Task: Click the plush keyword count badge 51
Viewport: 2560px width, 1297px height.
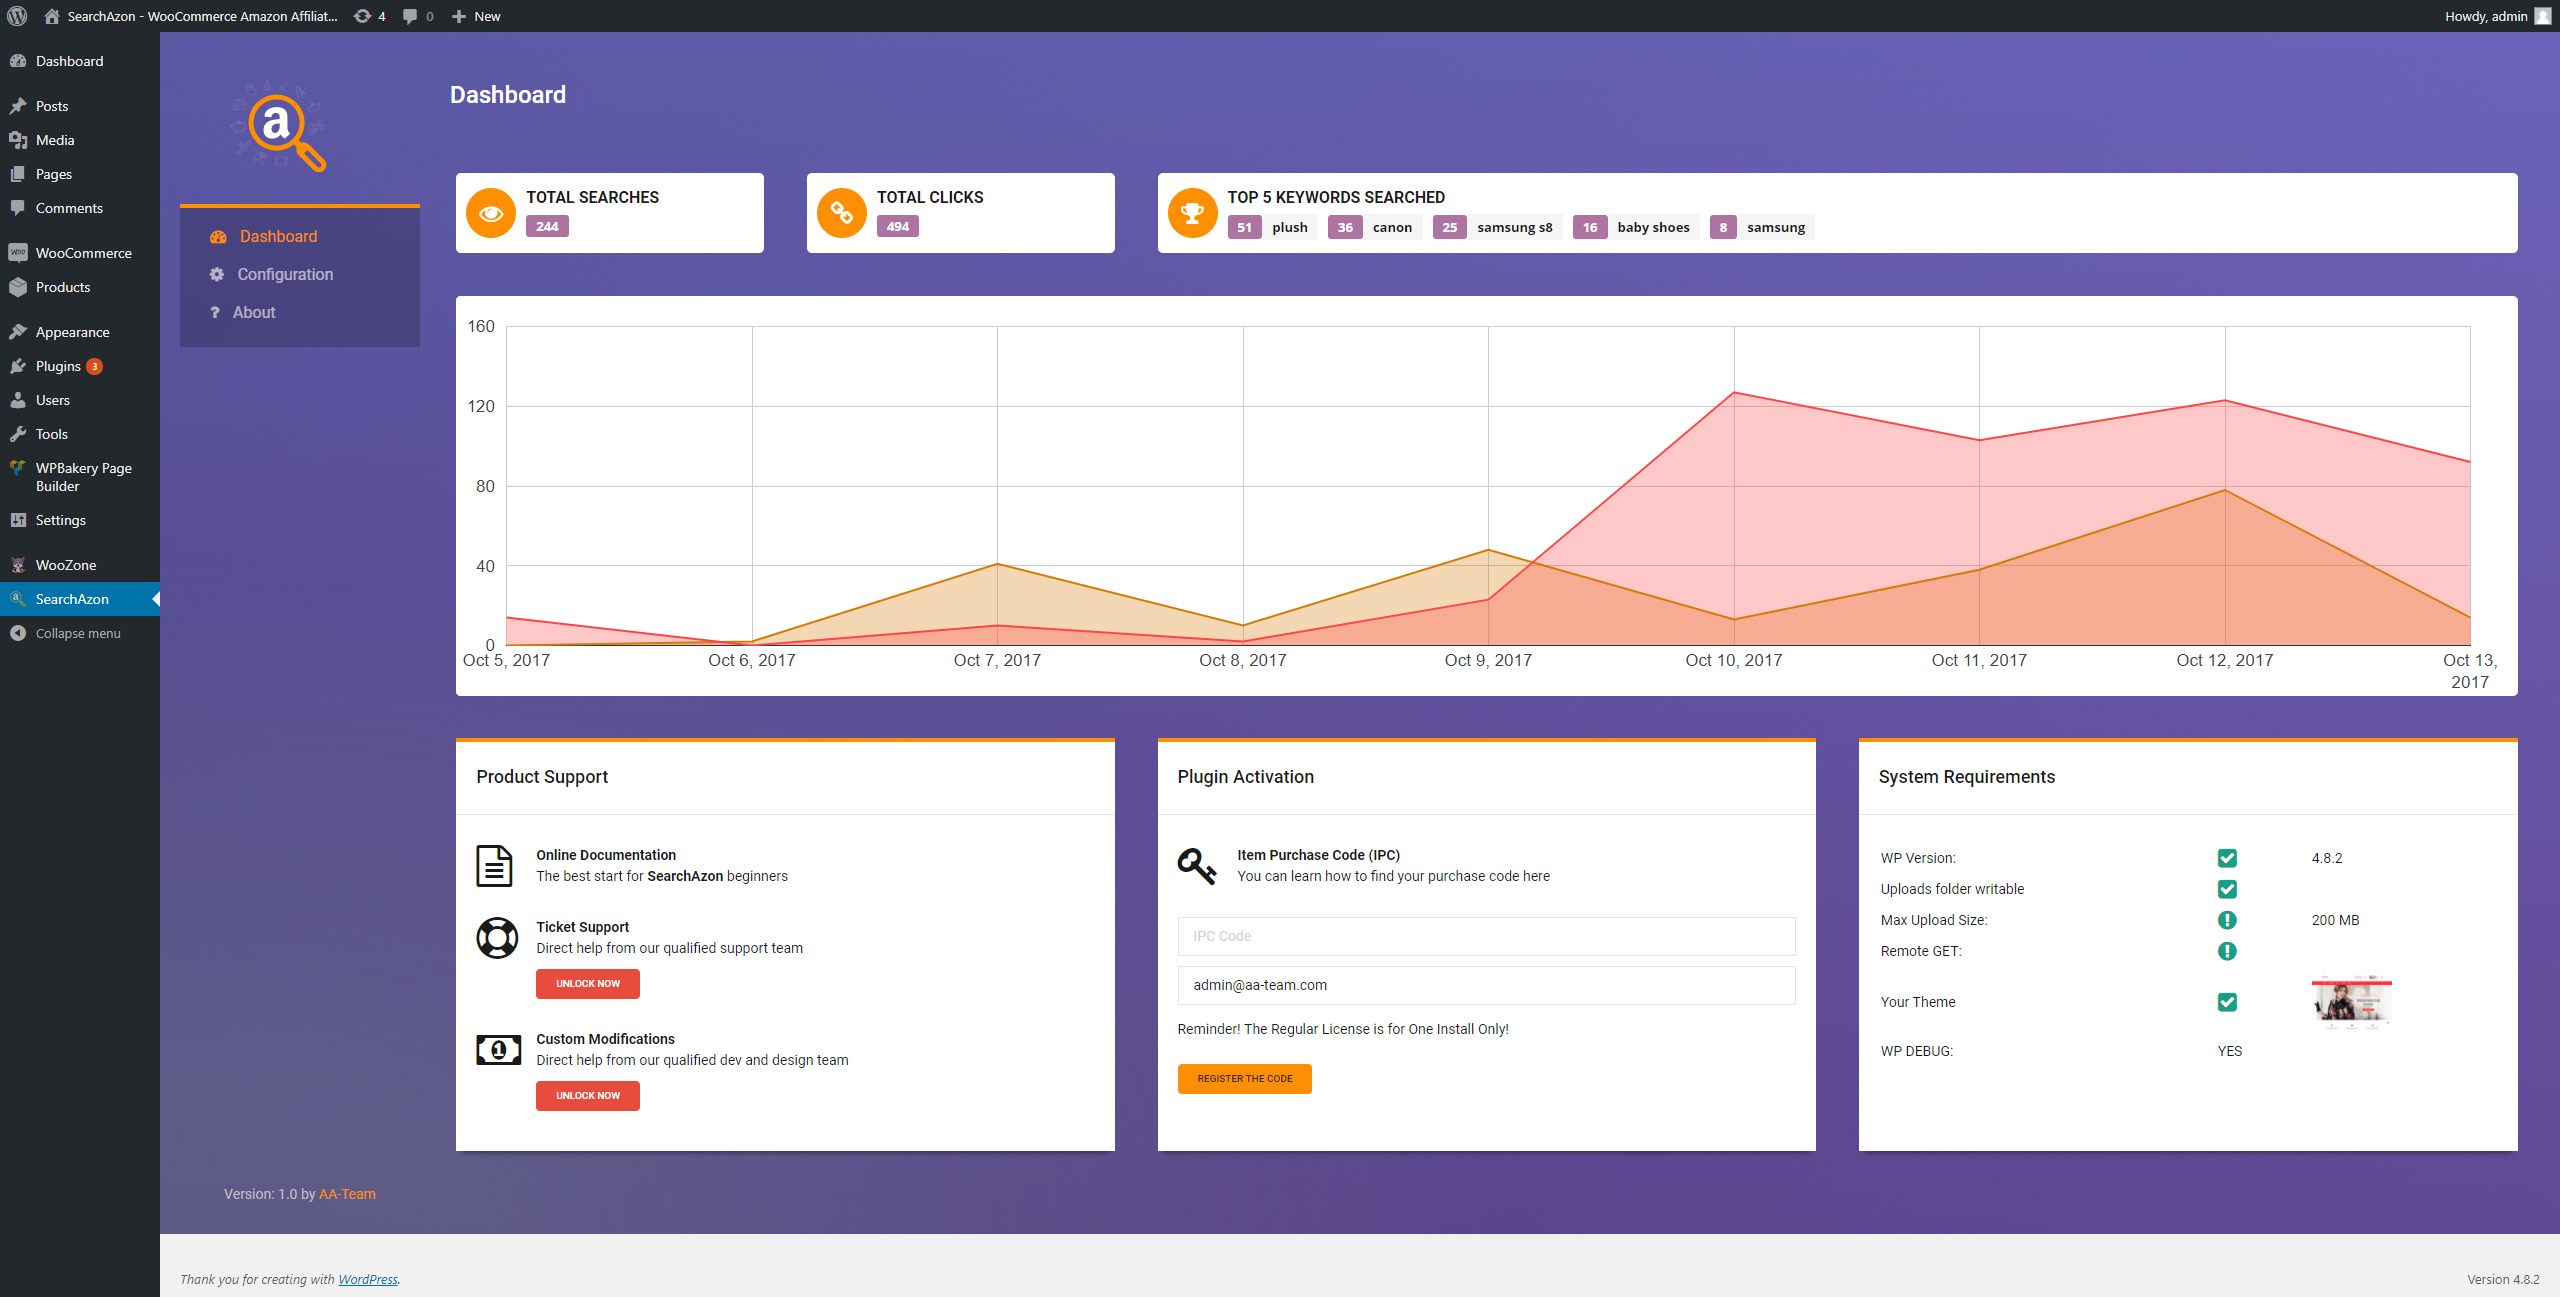Action: point(1244,227)
